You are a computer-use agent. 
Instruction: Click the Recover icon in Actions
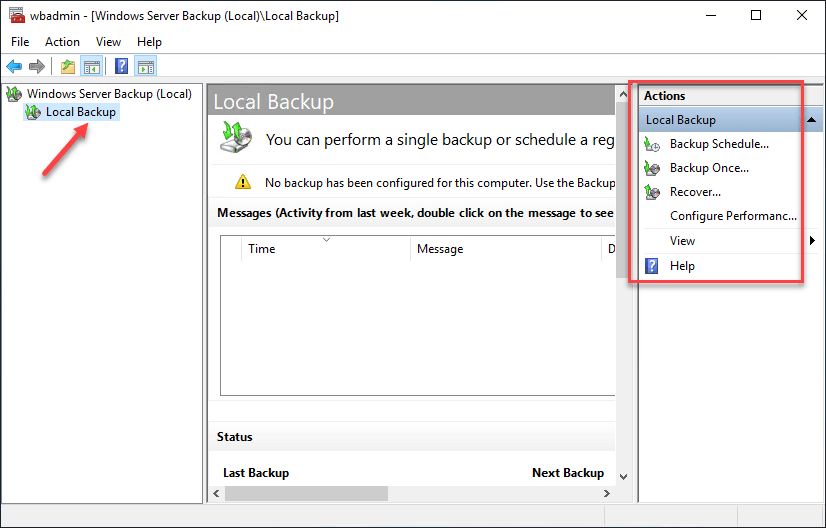tap(652, 192)
